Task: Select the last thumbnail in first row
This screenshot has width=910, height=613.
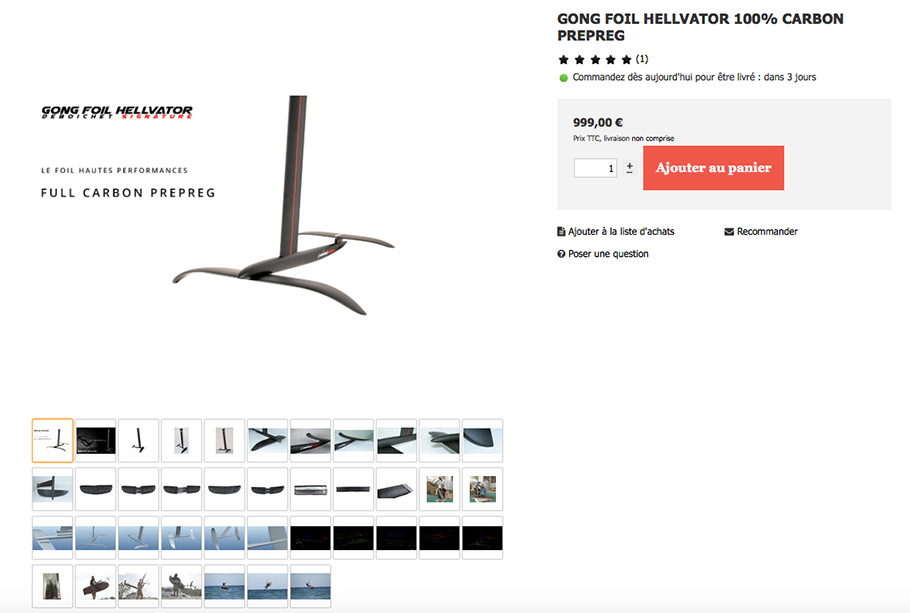Action: pos(482,441)
